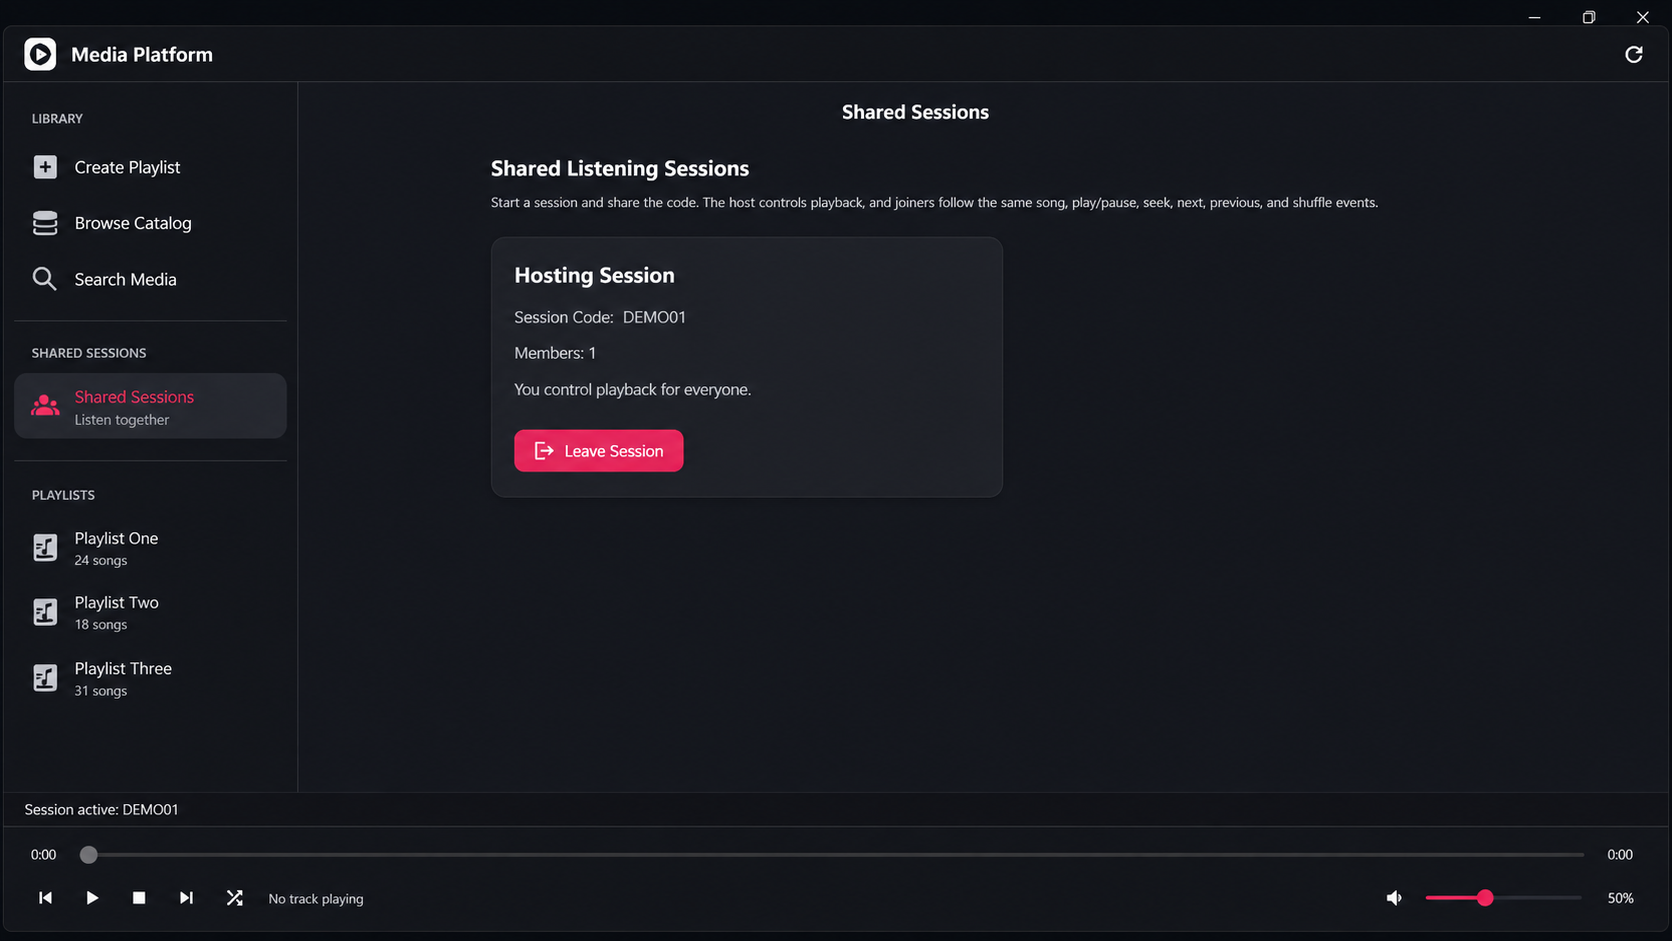The width and height of the screenshot is (1672, 941).
Task: Click the Playlist Three music icon
Action: (x=45, y=678)
